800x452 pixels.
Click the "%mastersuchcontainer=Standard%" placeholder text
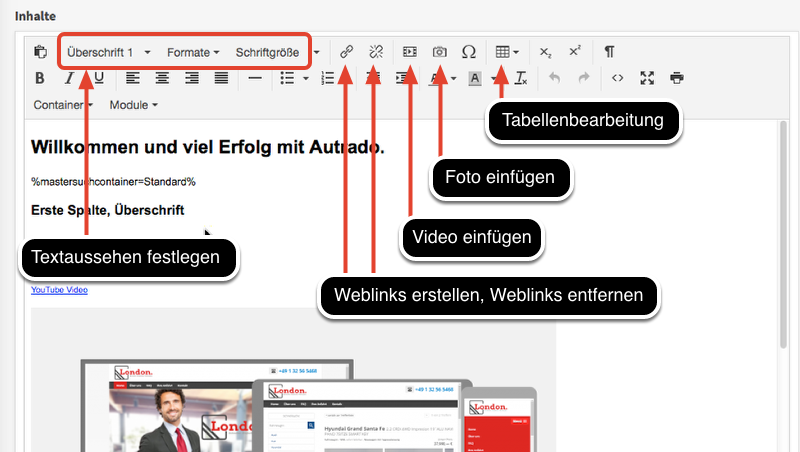(x=113, y=182)
